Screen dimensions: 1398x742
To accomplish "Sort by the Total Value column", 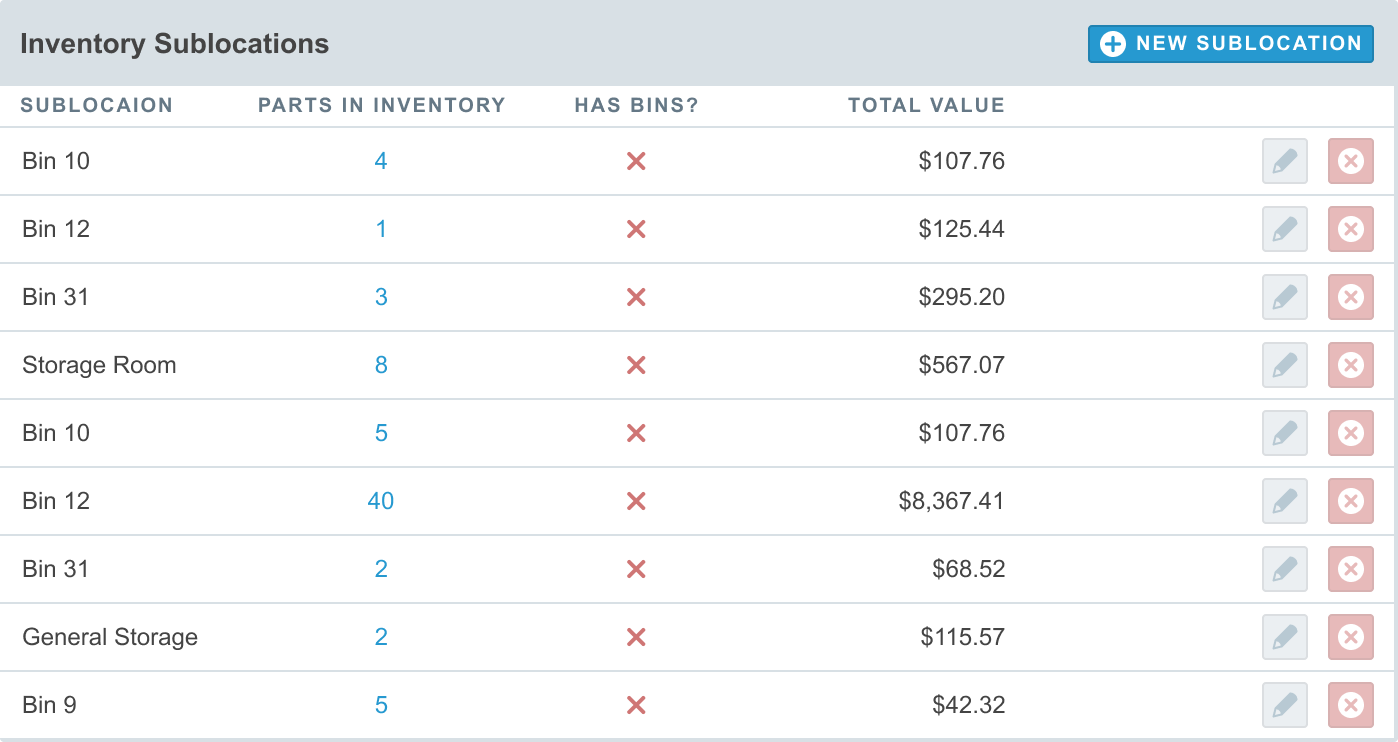I will click(926, 105).
